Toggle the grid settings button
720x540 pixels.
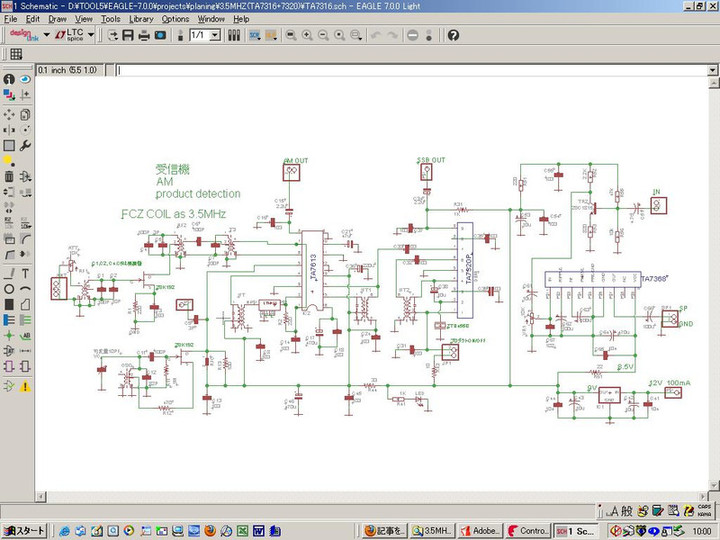[16, 54]
